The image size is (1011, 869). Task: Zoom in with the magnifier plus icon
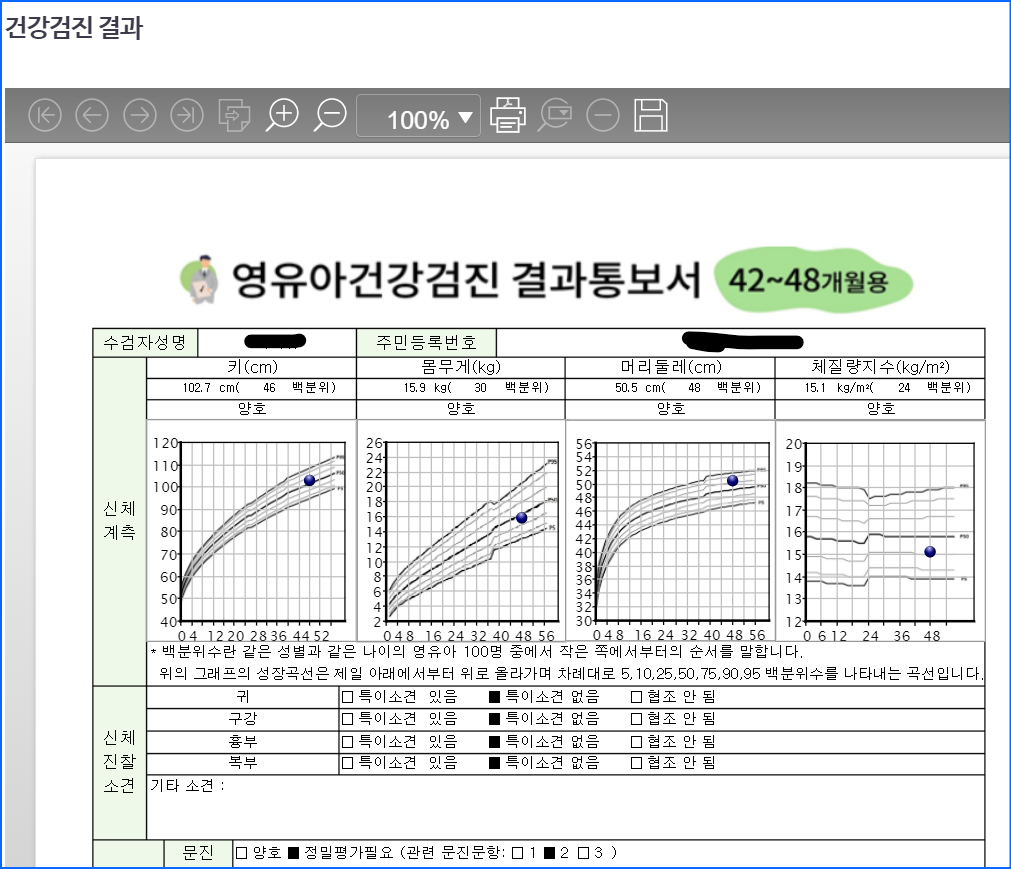(282, 116)
